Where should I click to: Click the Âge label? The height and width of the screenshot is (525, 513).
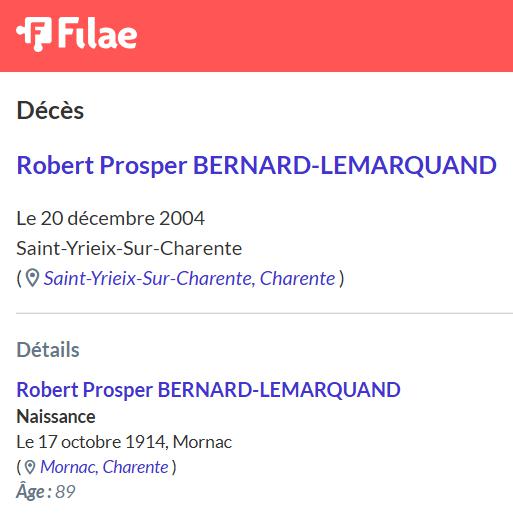coord(33,492)
